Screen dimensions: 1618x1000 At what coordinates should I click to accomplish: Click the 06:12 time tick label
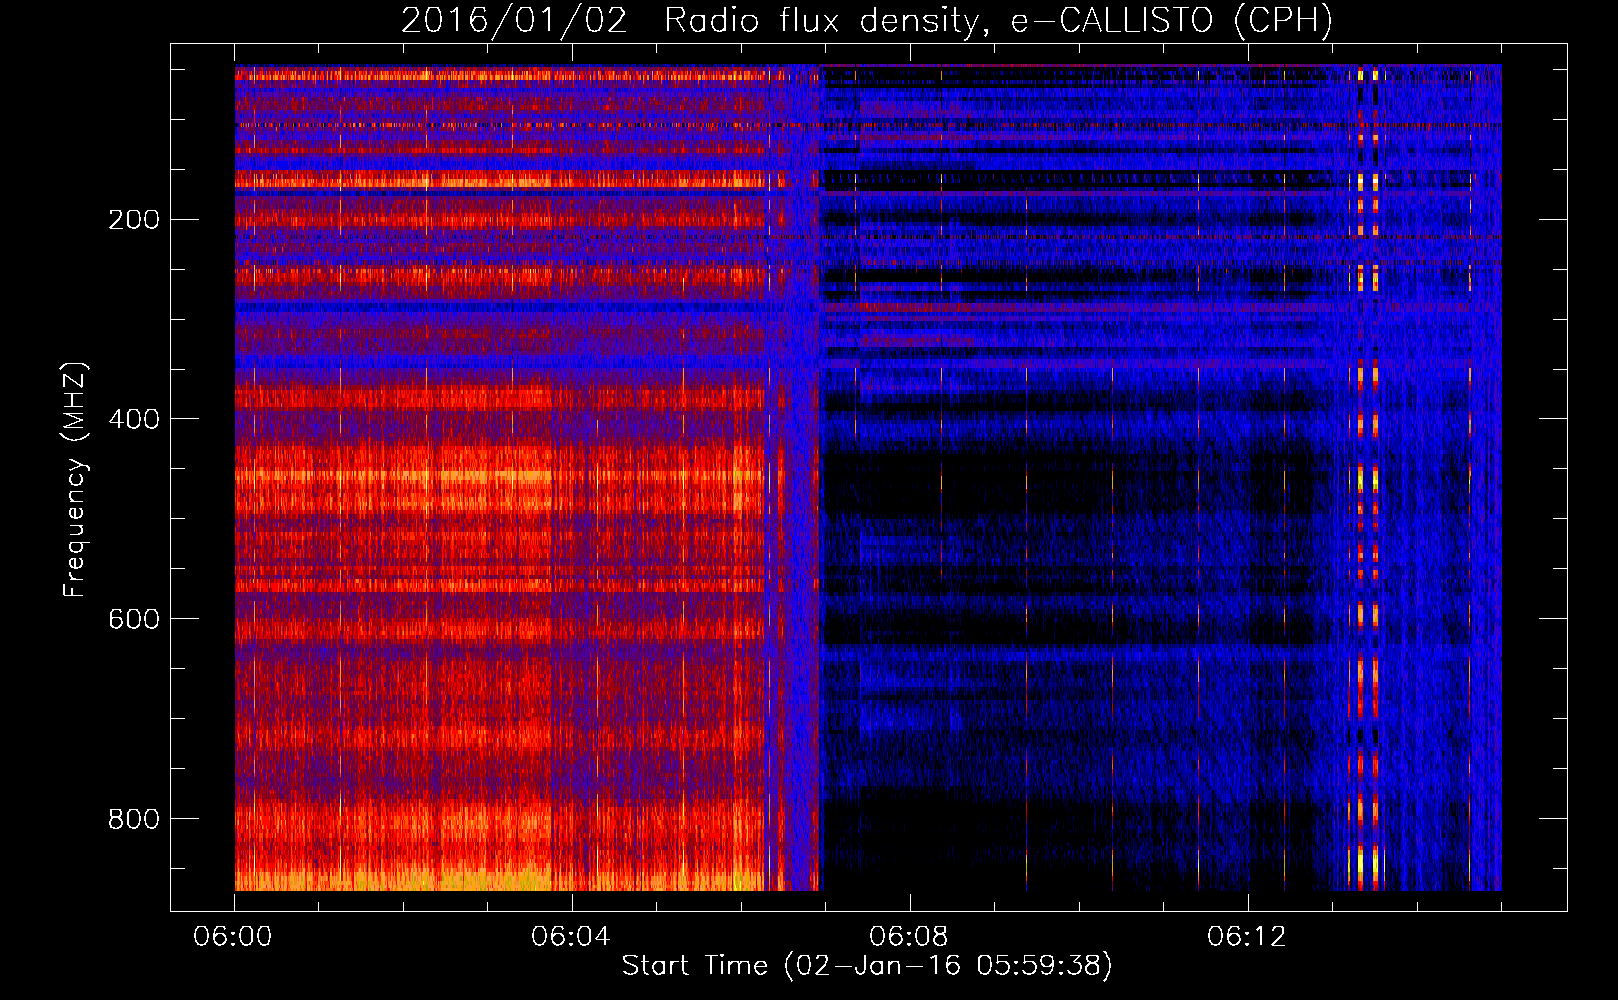coord(1247,937)
